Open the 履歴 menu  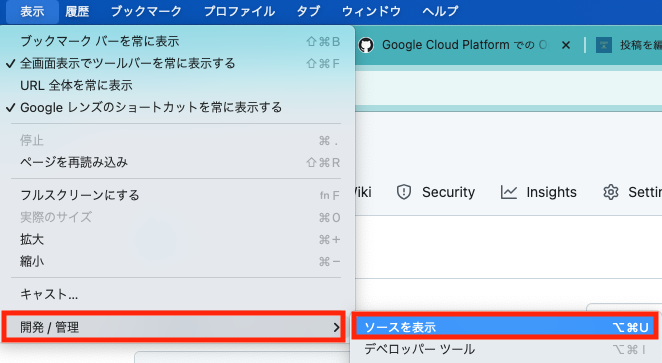(x=77, y=11)
